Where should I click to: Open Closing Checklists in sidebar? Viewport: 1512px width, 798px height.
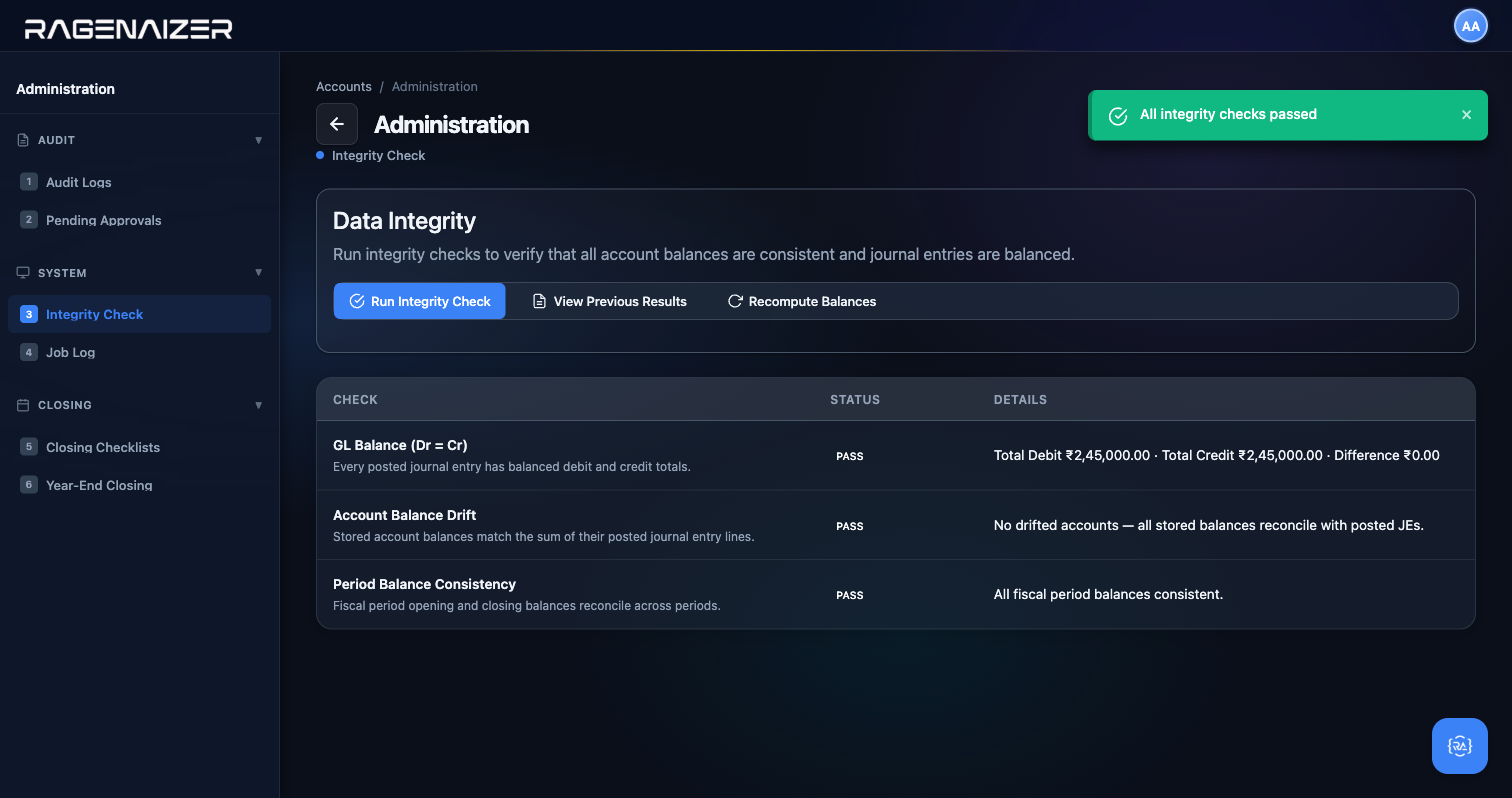(x=139, y=447)
